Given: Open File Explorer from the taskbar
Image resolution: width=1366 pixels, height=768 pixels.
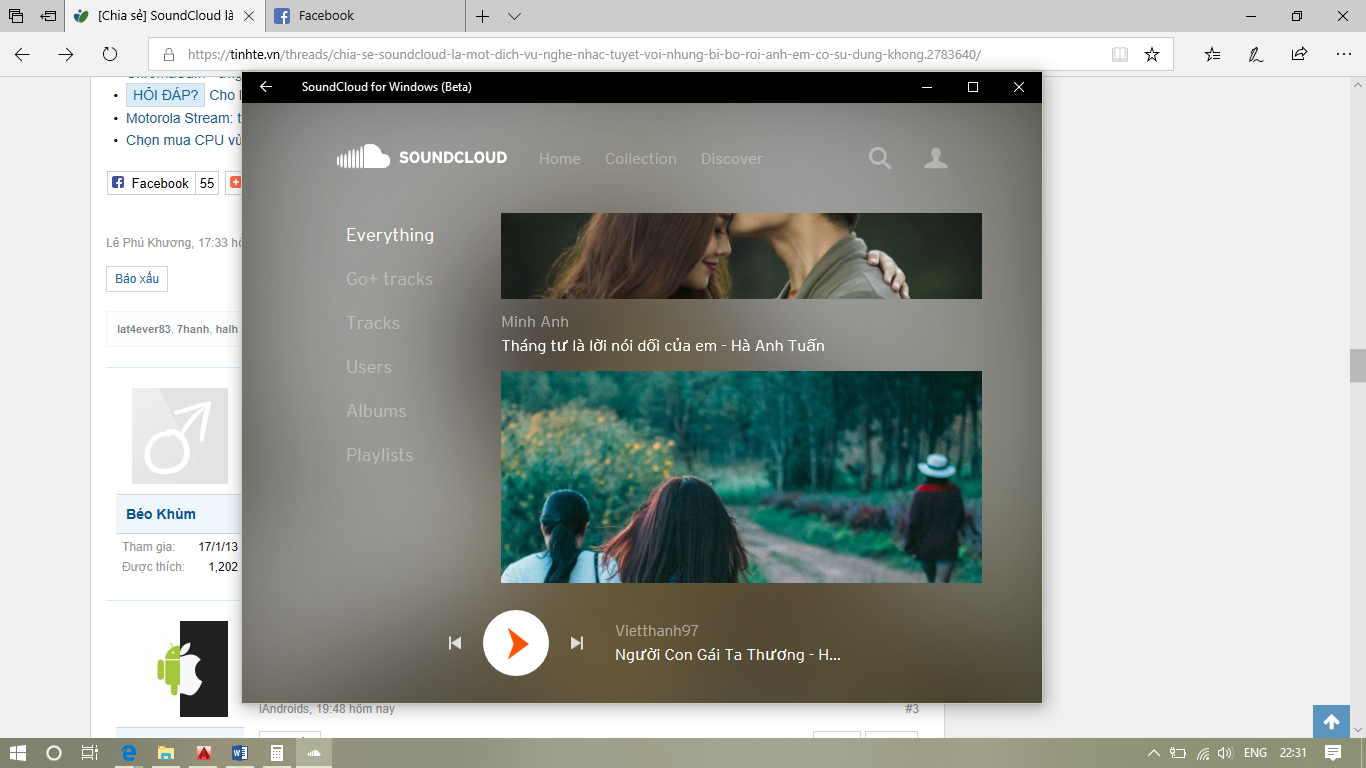Looking at the screenshot, I should pos(166,753).
